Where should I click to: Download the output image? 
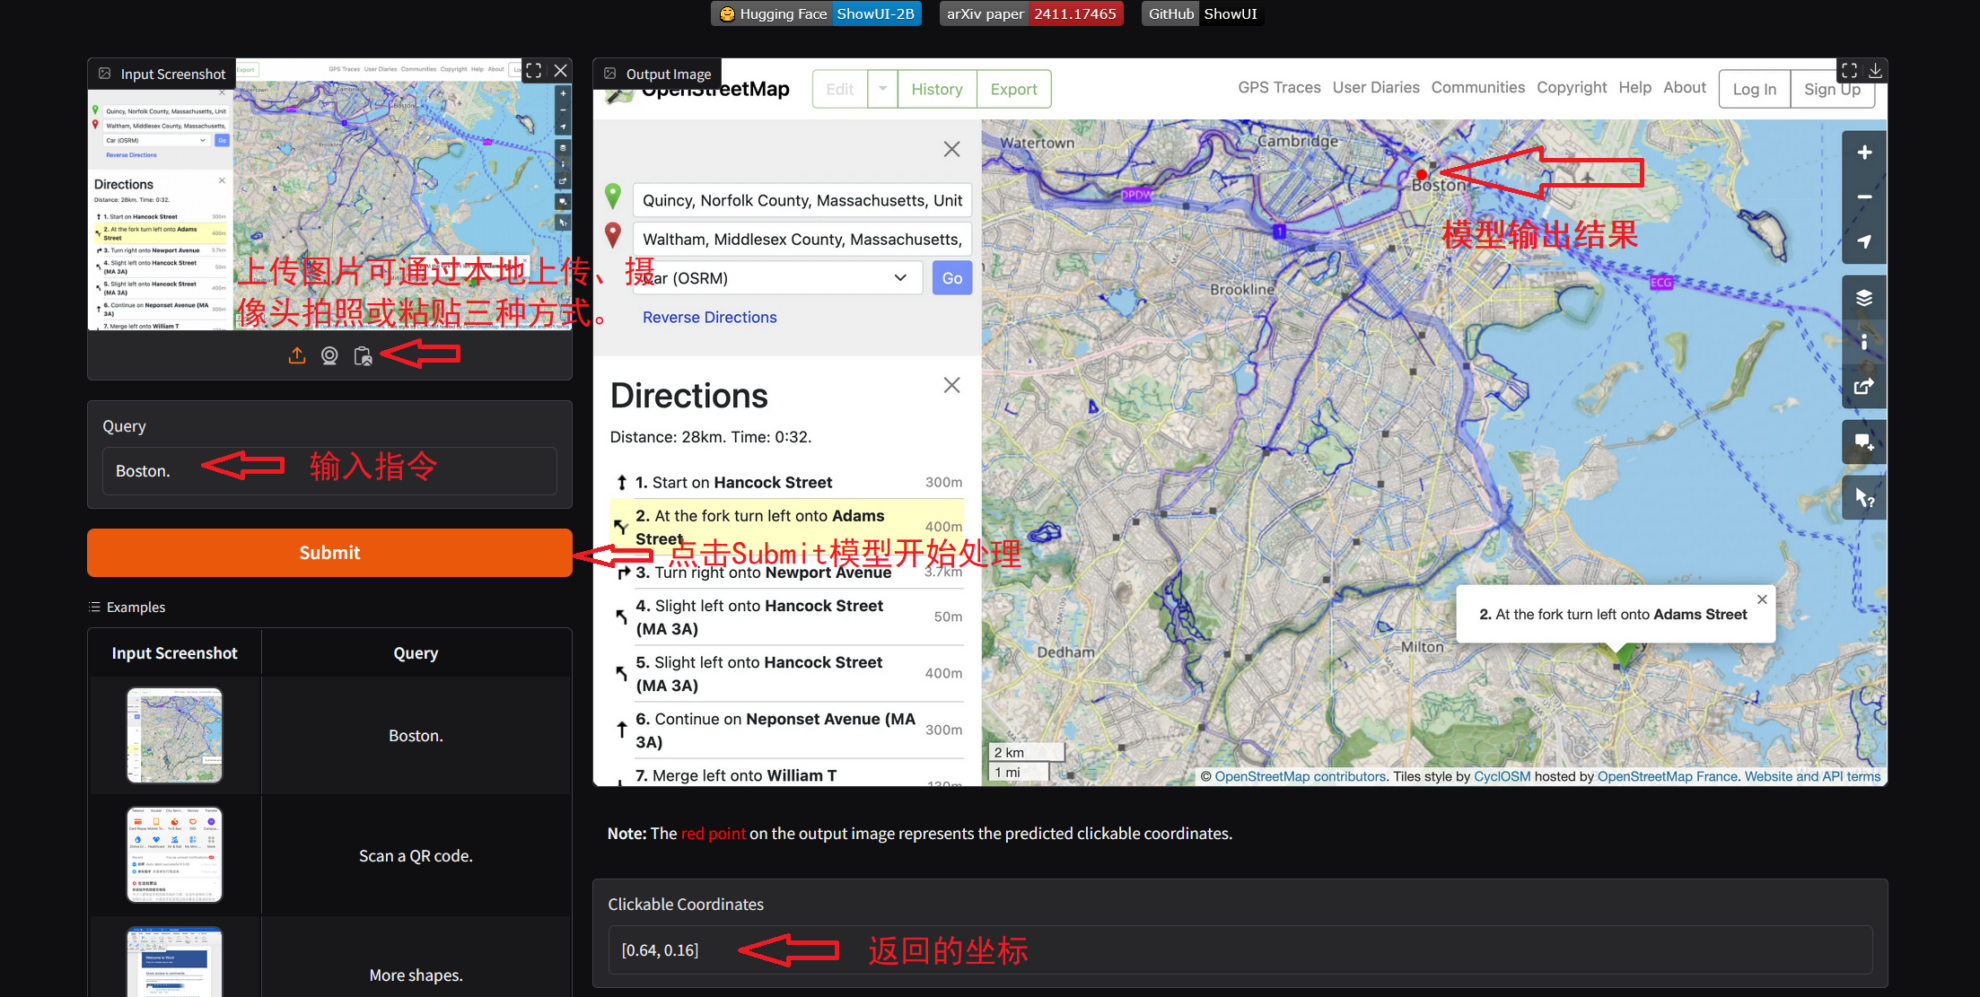tap(1875, 71)
